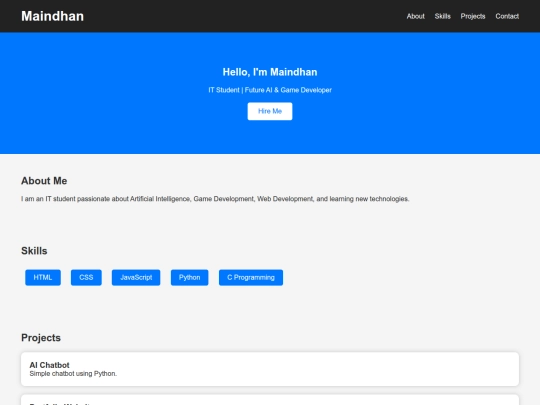Select the HTML skill badge
540x405 pixels.
(43, 278)
